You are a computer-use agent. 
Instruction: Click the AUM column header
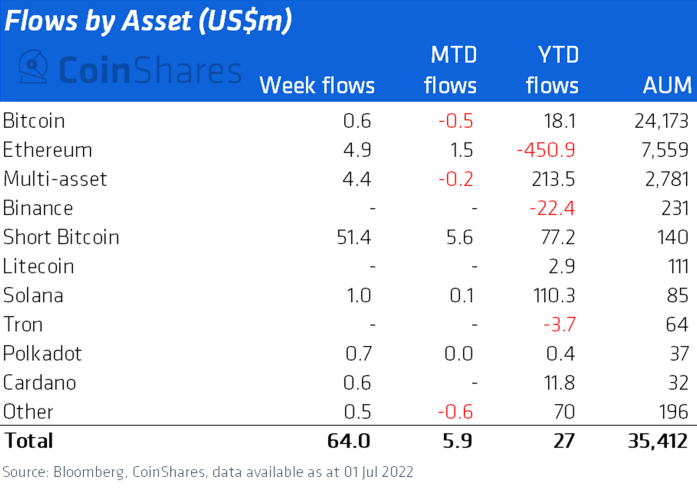[664, 85]
